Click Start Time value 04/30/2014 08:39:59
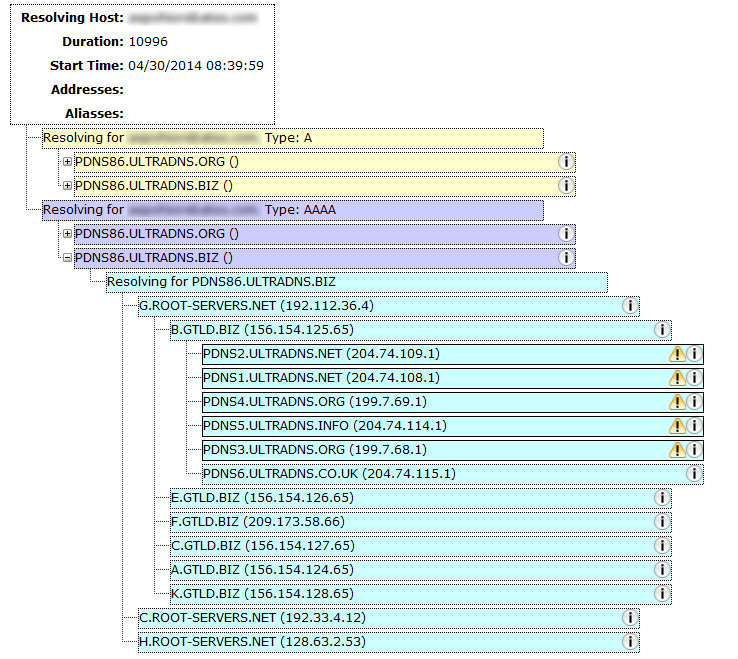This screenshot has width=738, height=659. (196, 65)
